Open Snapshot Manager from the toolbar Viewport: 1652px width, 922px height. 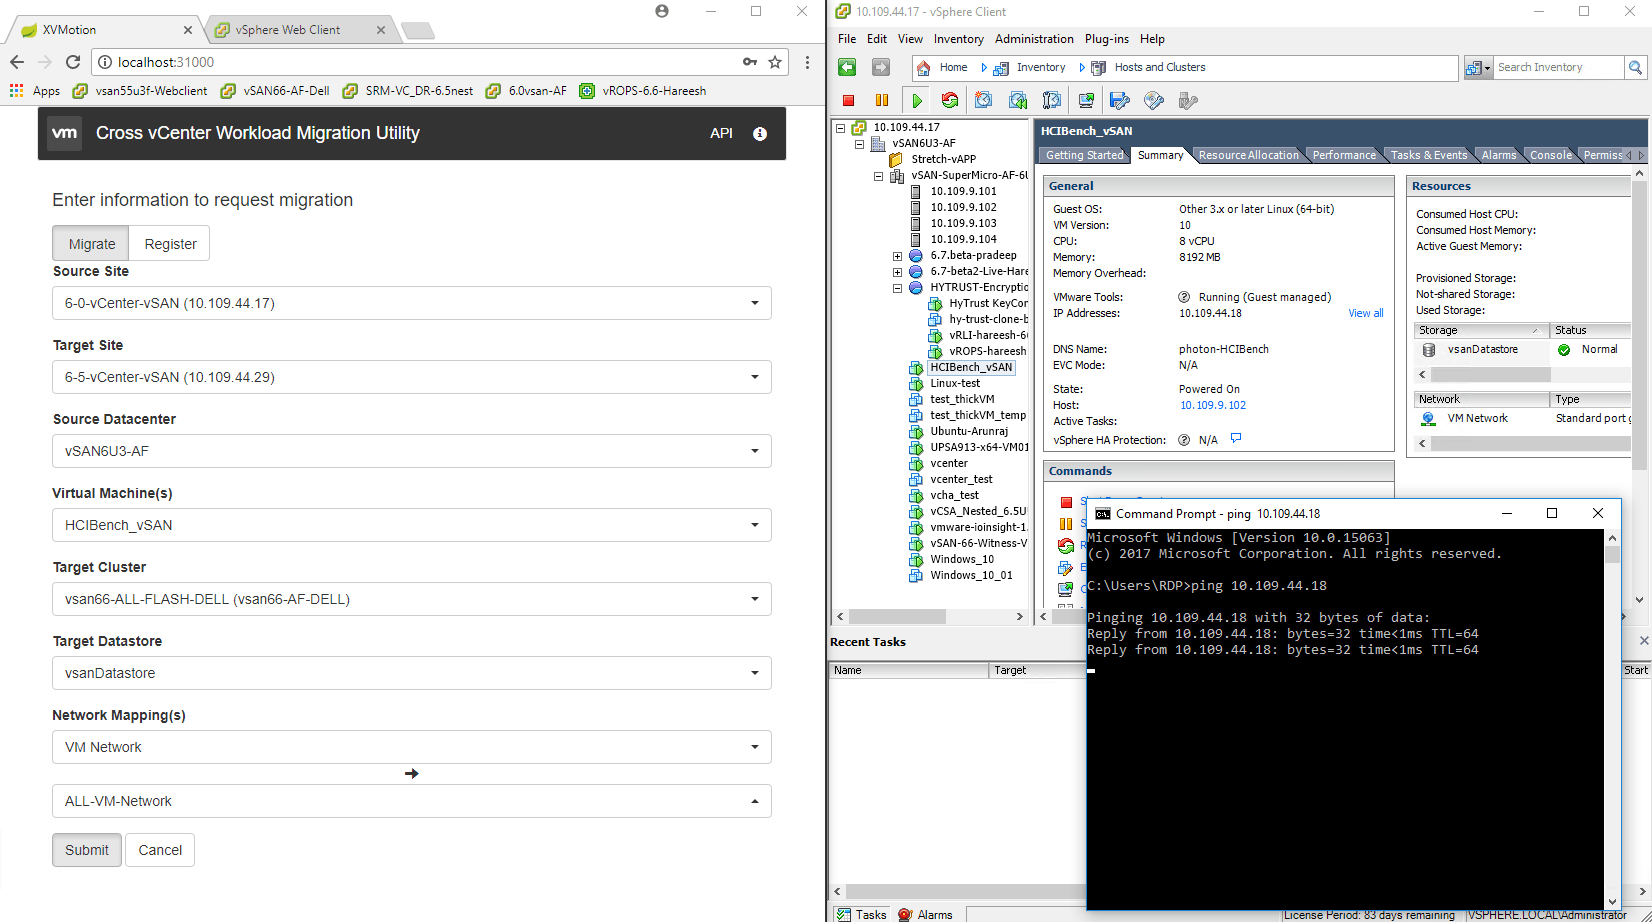click(1051, 100)
